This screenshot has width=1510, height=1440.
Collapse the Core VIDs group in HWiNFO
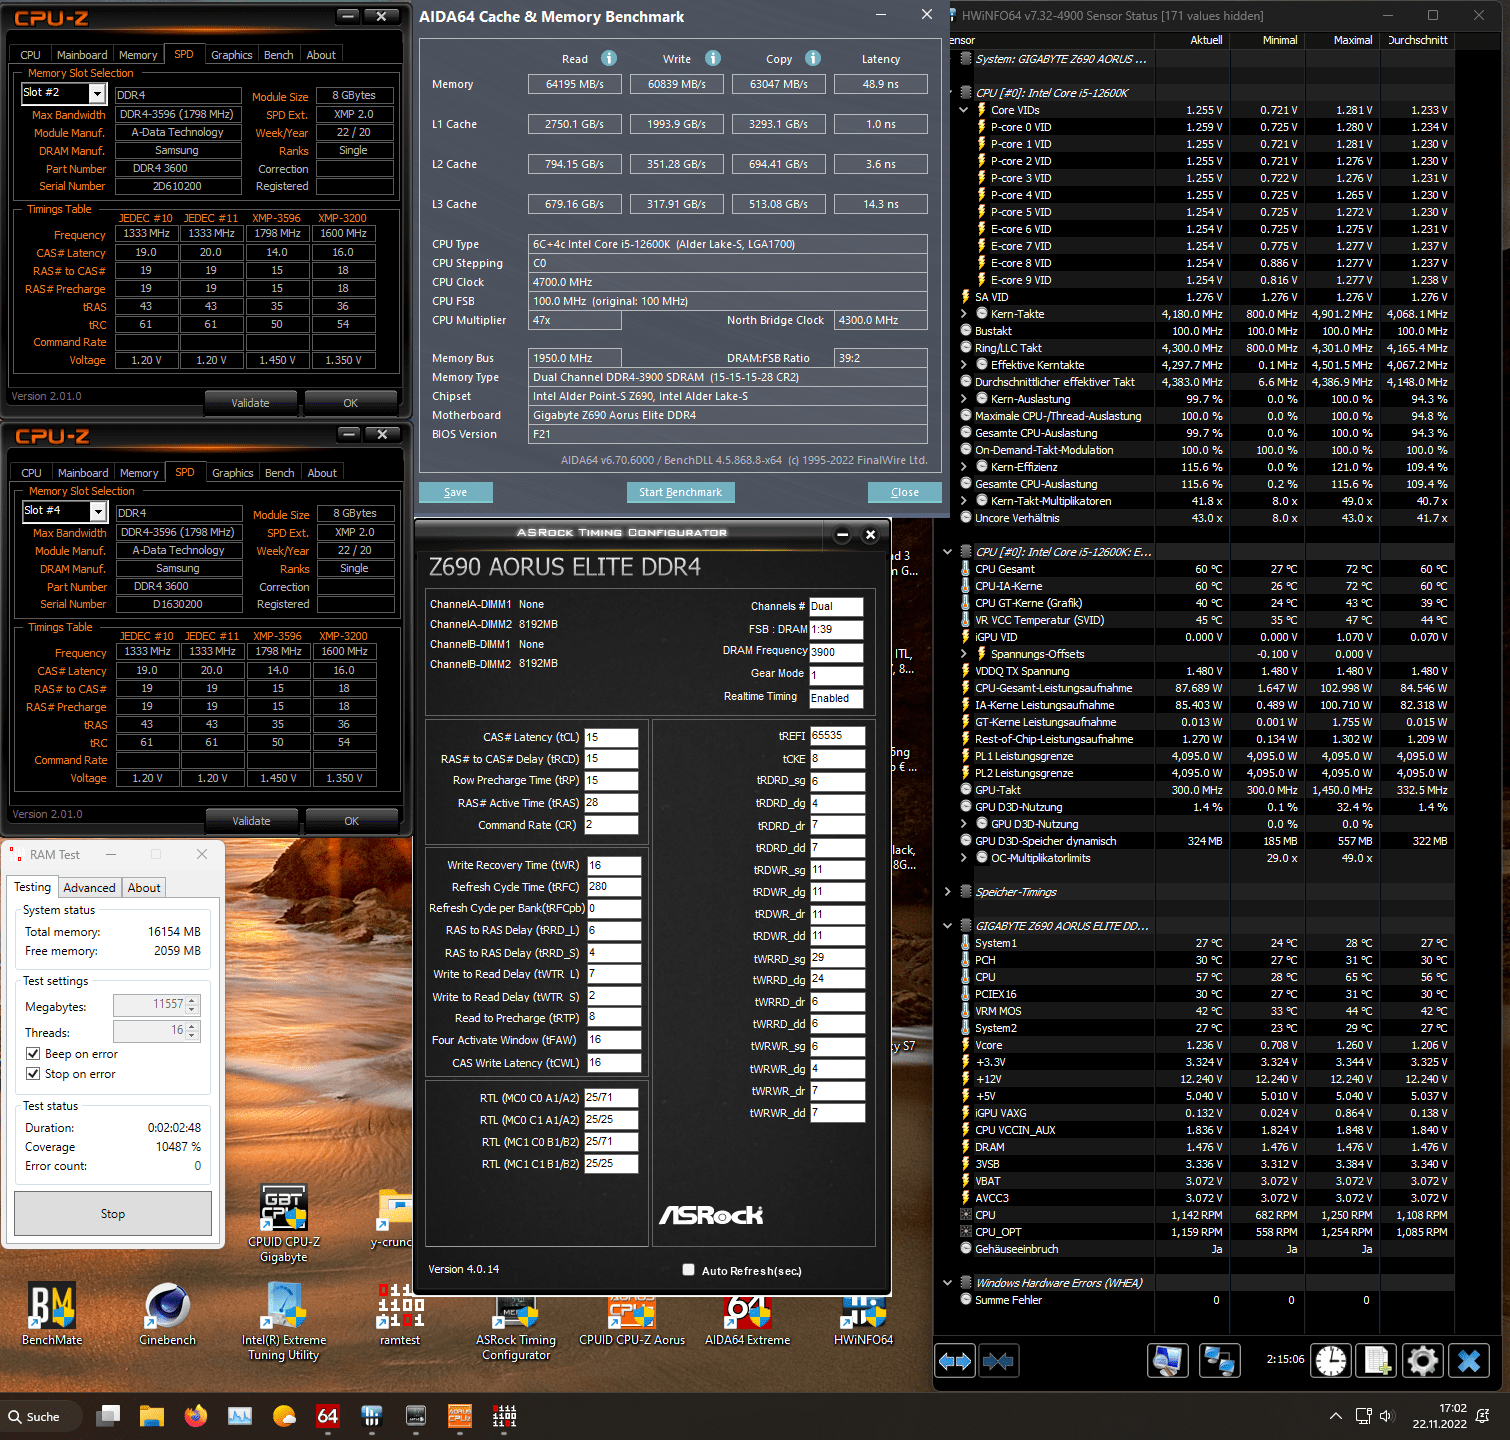(x=964, y=110)
